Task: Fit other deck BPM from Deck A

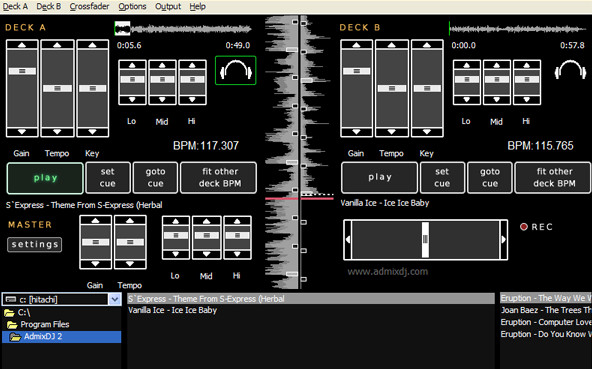Action: click(x=219, y=178)
